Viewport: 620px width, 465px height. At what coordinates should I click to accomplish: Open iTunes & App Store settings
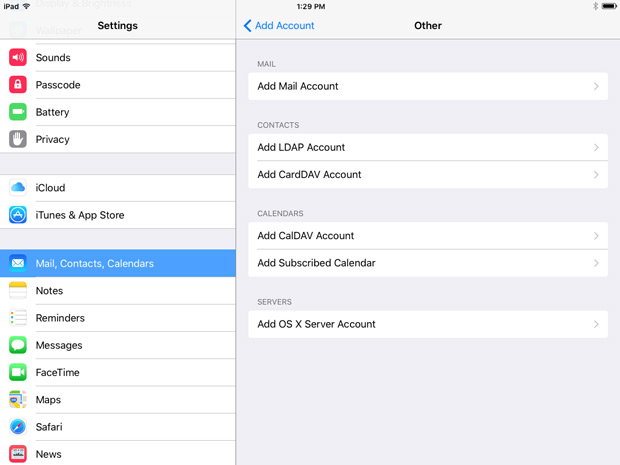118,215
